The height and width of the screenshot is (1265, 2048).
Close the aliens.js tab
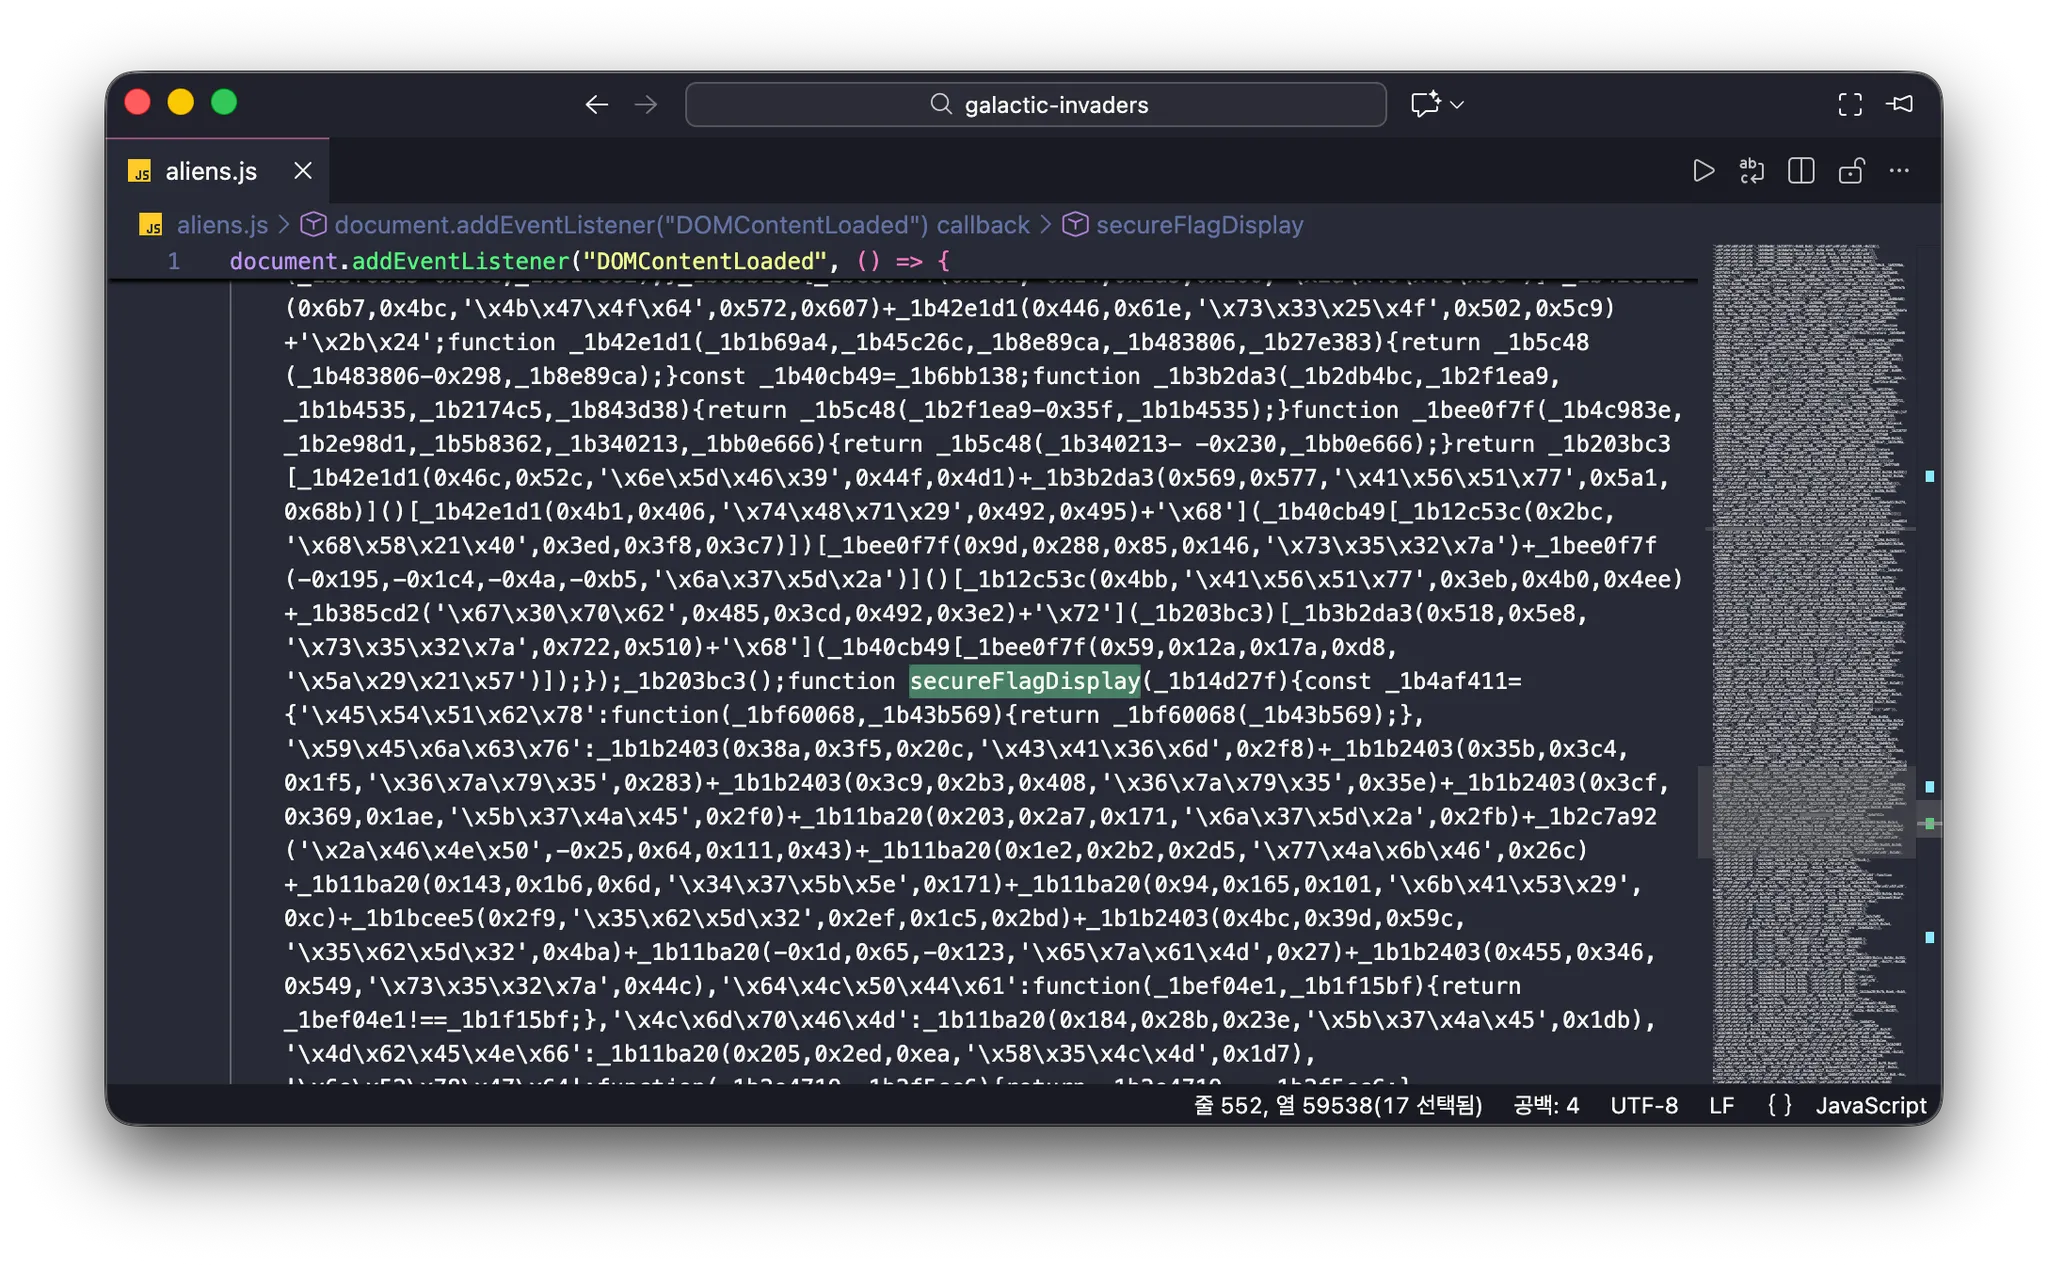[303, 171]
